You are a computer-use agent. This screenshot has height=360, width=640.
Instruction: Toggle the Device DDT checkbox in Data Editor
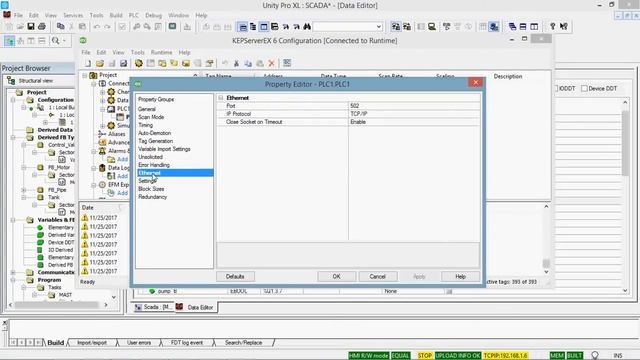coord(584,88)
